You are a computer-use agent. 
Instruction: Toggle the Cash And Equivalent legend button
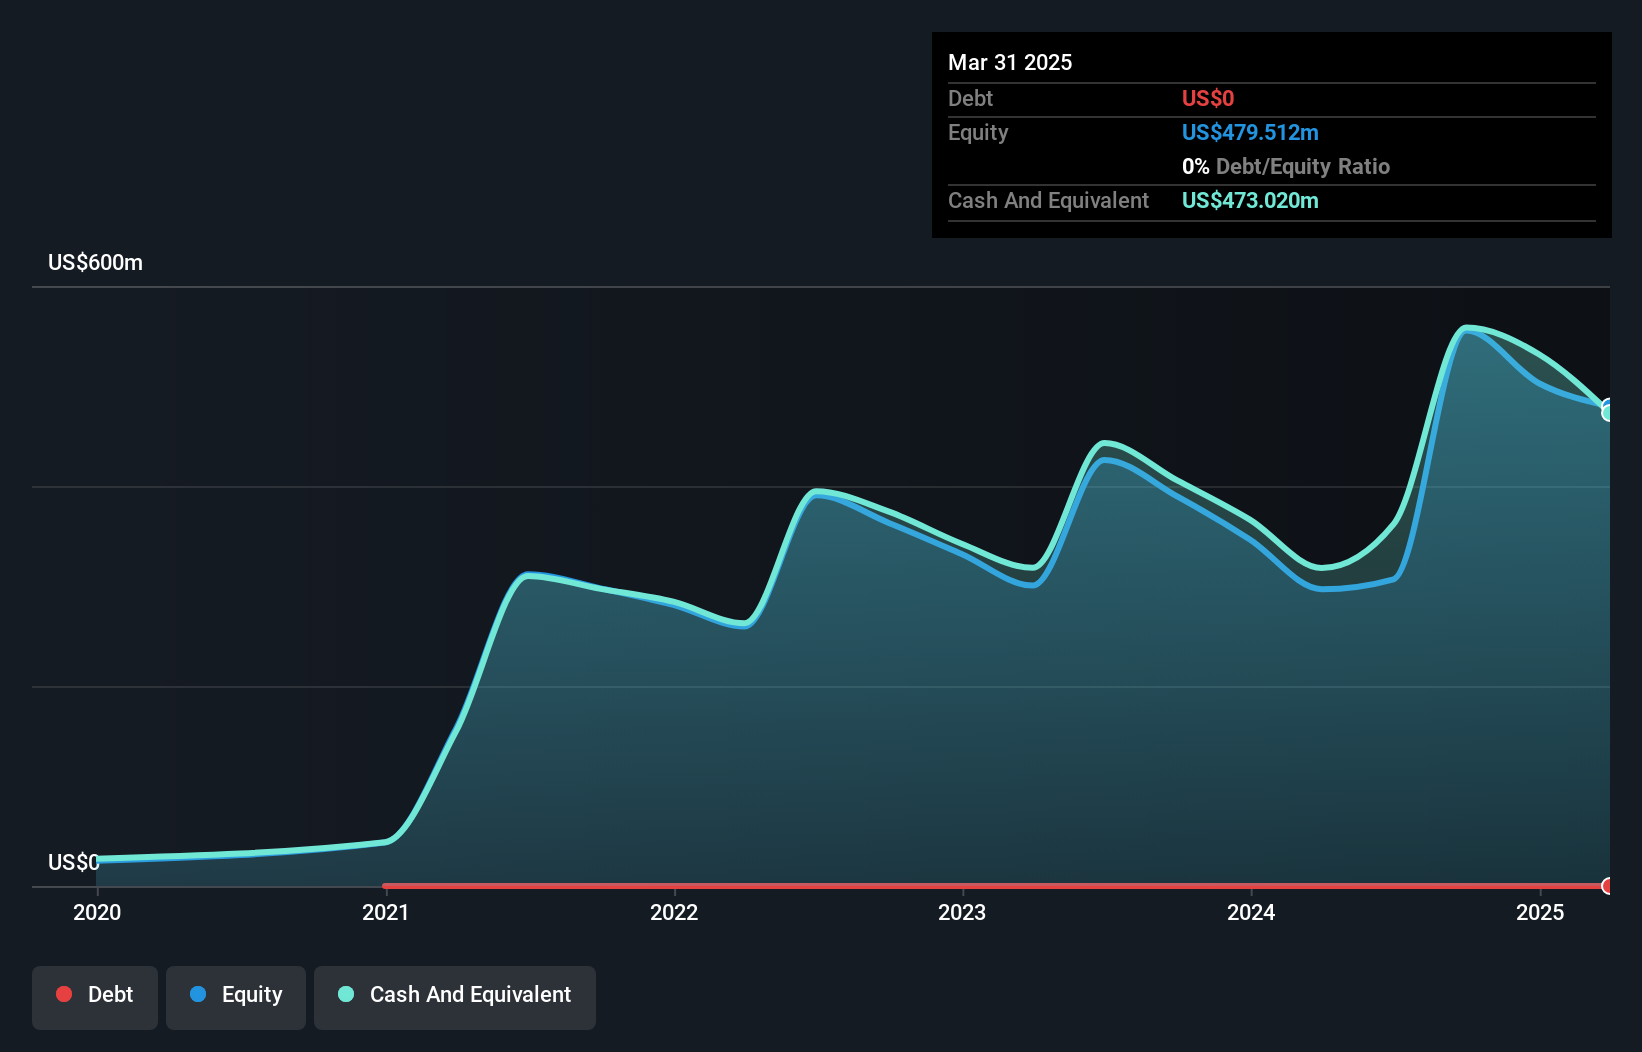pos(455,997)
